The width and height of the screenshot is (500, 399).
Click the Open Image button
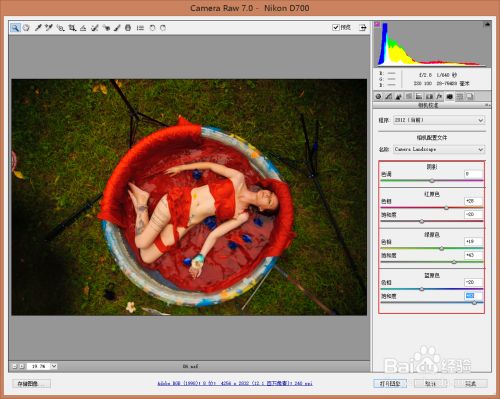coord(390,383)
